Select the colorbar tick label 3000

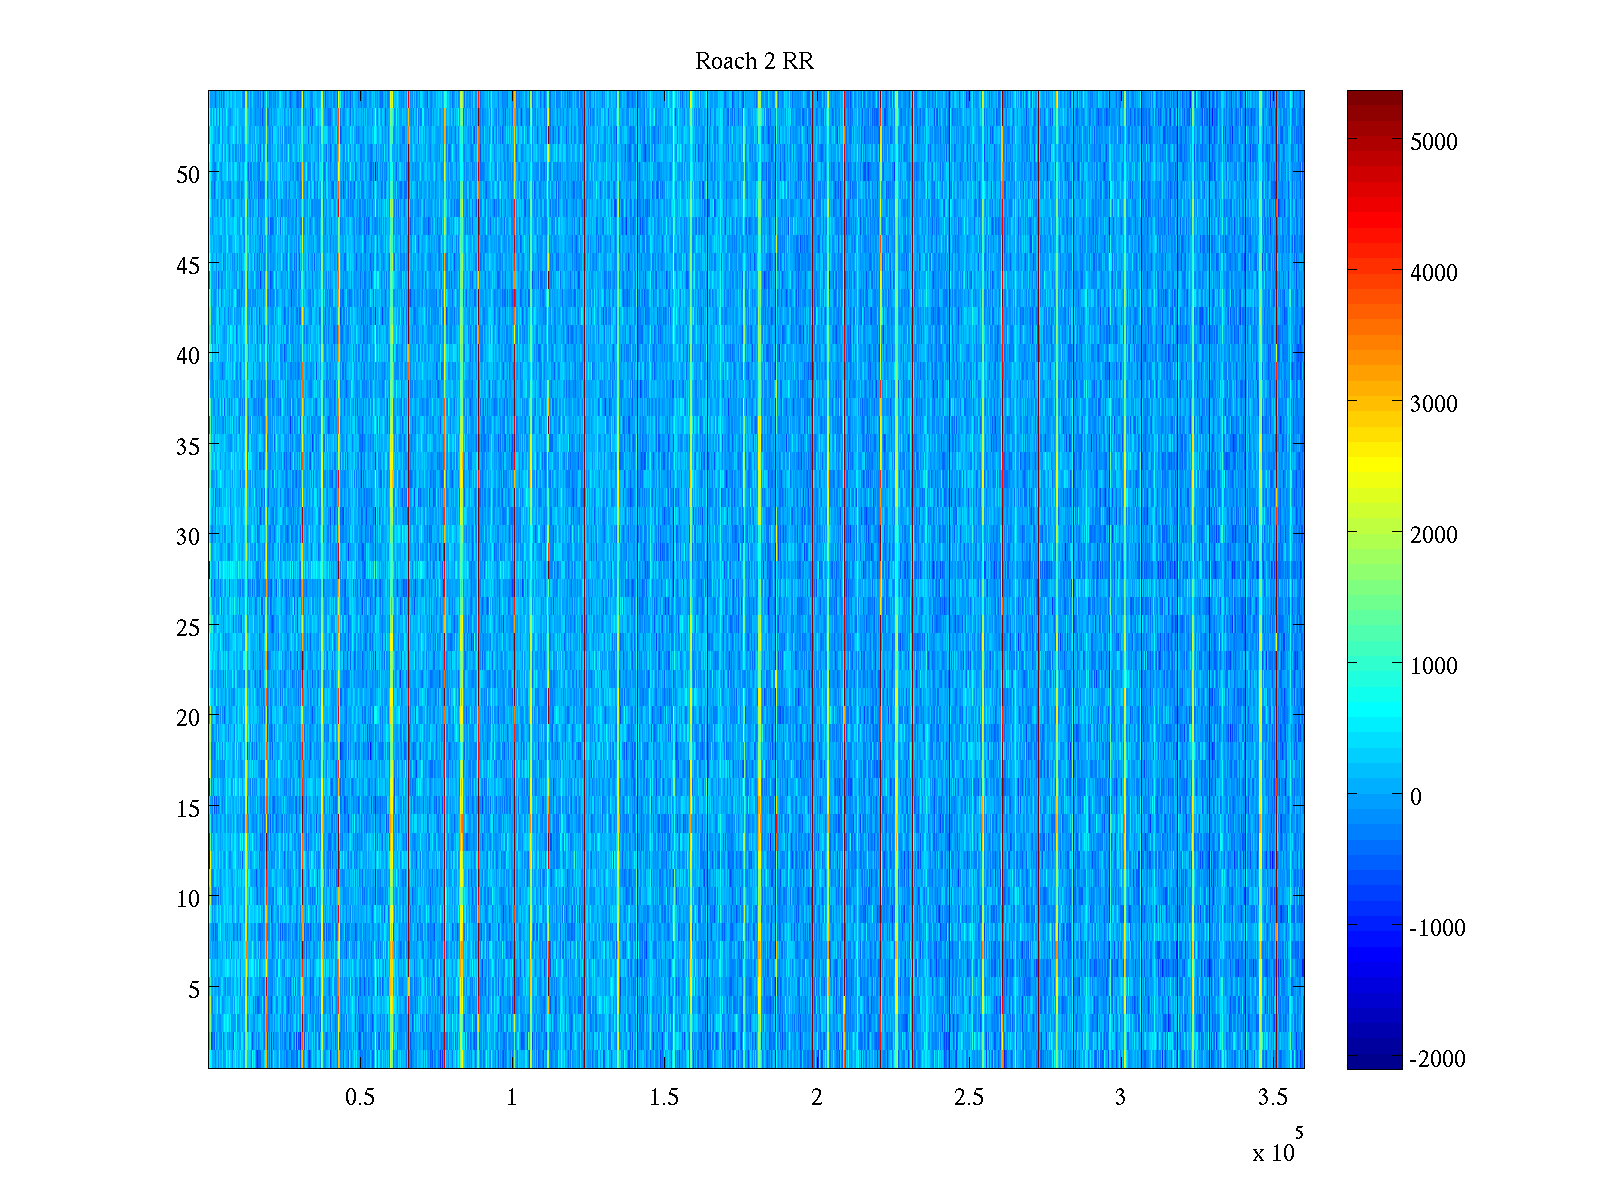coord(1433,404)
